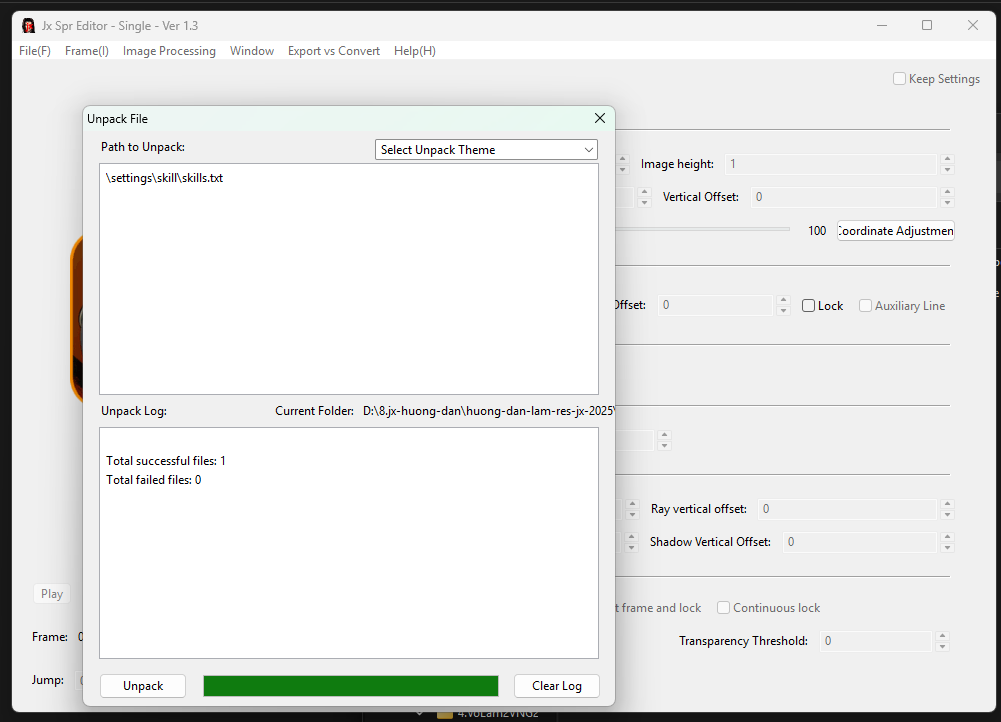1001x722 pixels.
Task: Click the Clear Log button
Action: [556, 686]
